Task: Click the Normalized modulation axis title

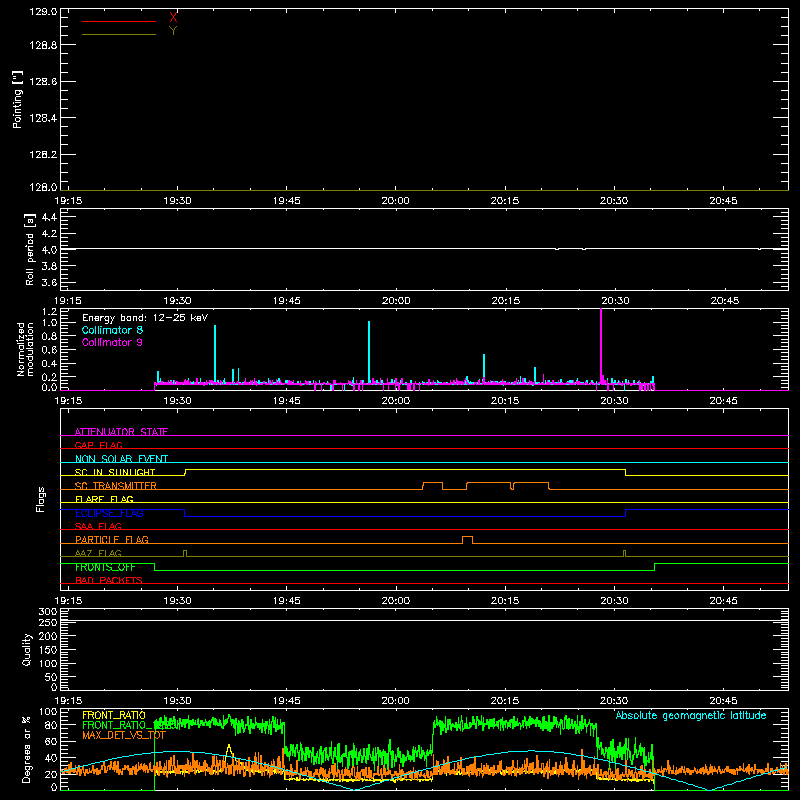Action: point(25,349)
